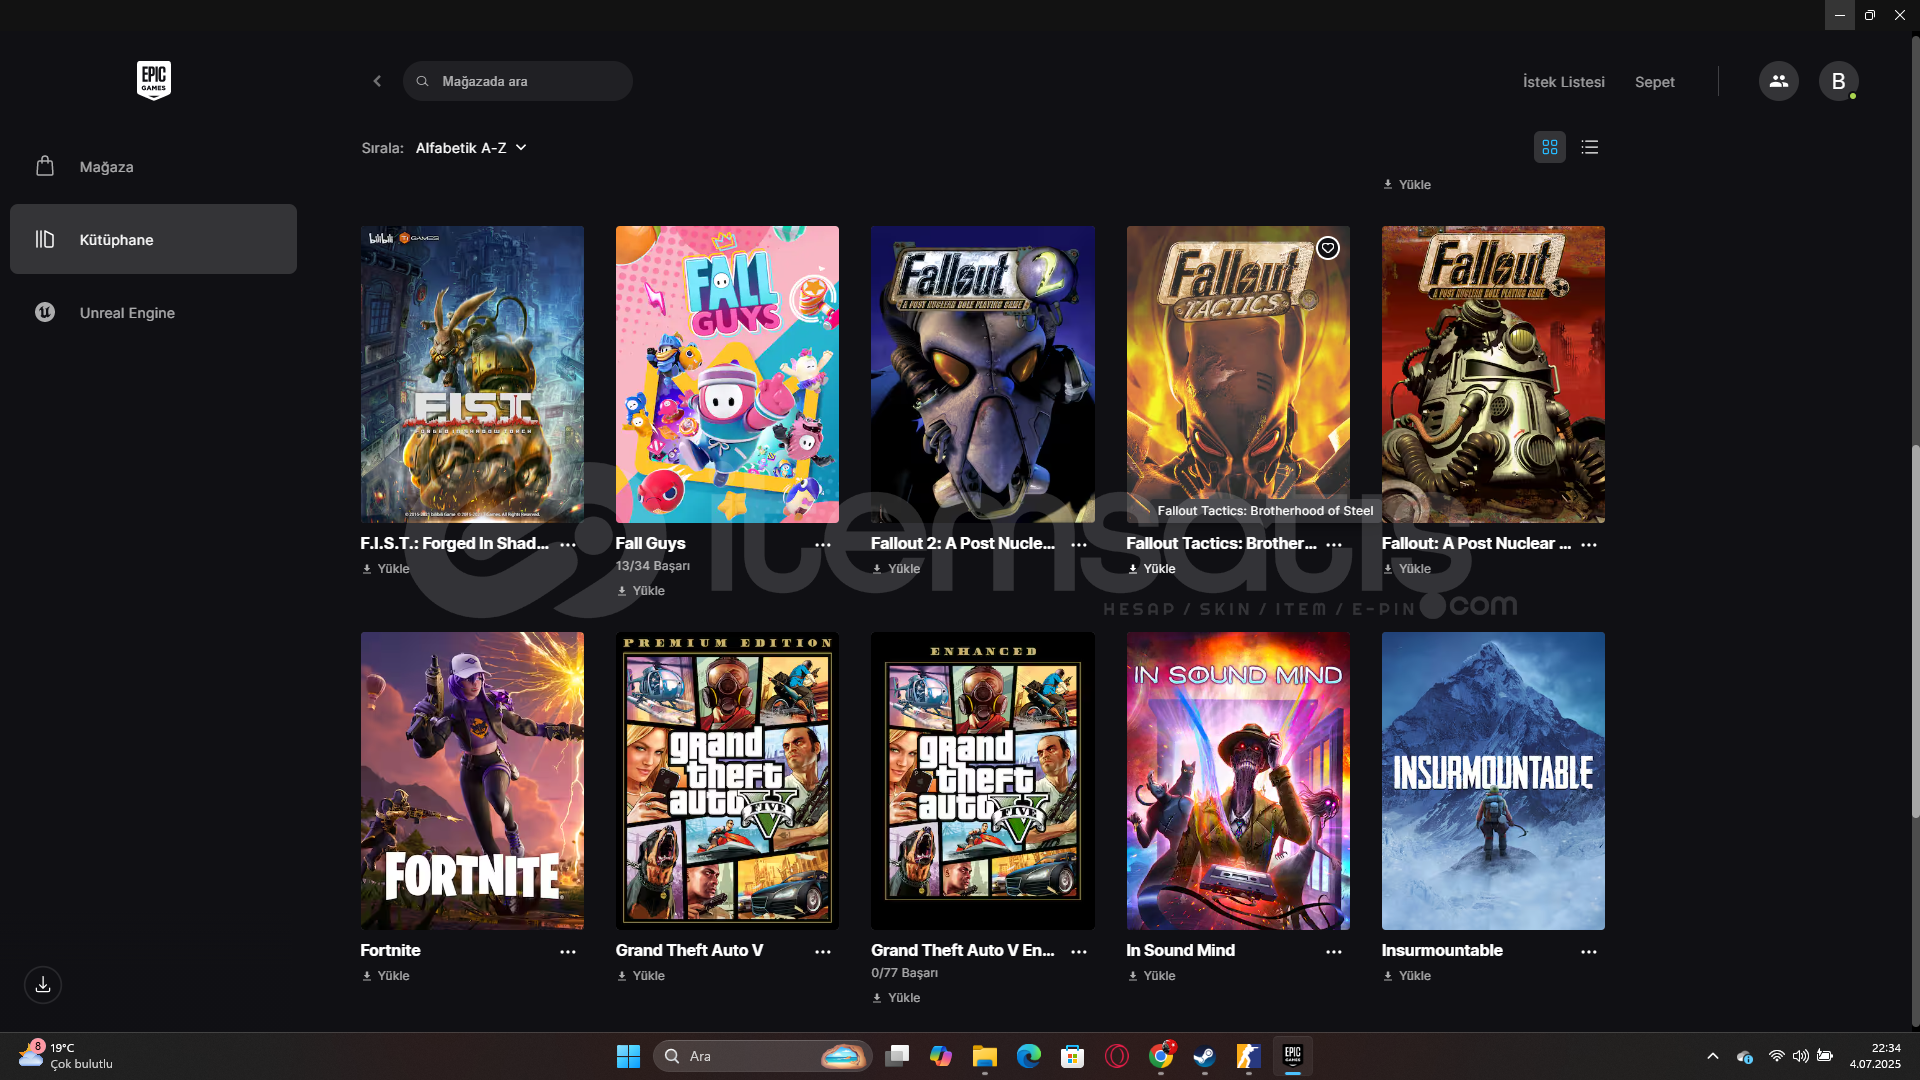Click the Epic Games logo
The image size is (1920, 1080).
[x=154, y=80]
